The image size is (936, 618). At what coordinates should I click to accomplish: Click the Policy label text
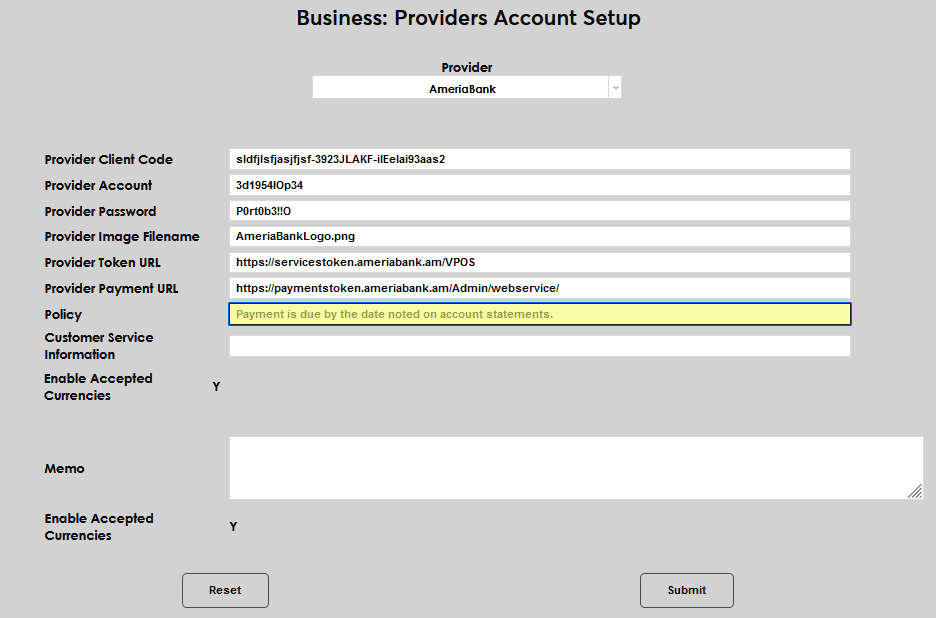pos(63,315)
